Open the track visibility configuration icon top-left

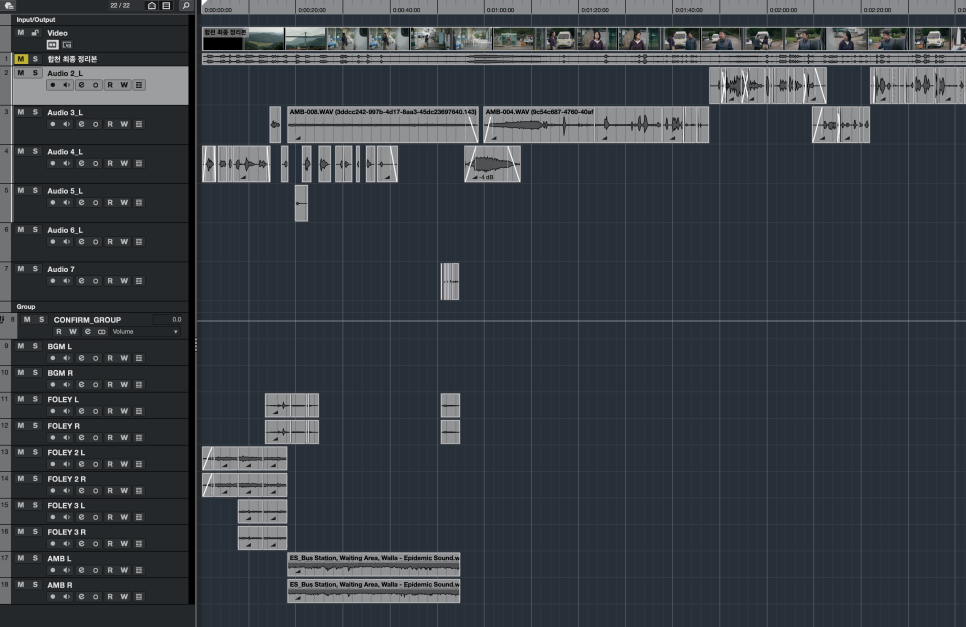(9, 6)
